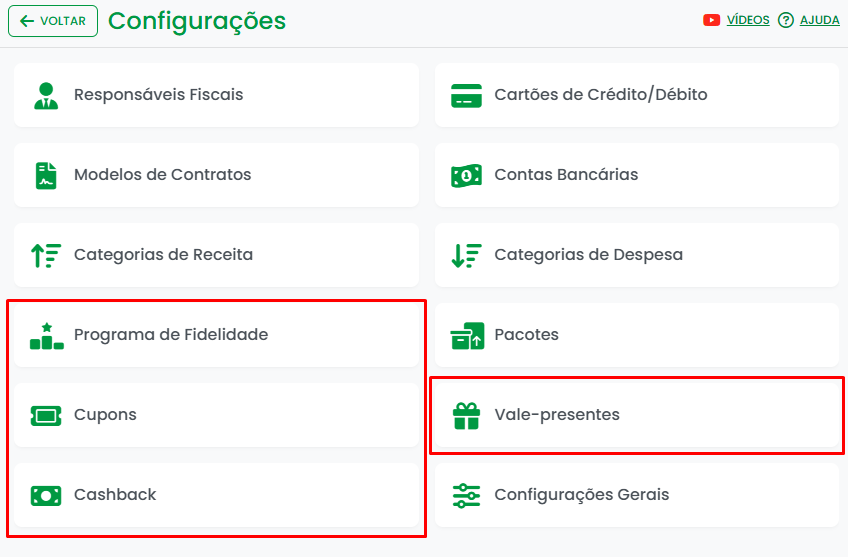Viewport: 848px width, 557px height.
Task: Click the Configurações page heading
Action: coord(197,21)
